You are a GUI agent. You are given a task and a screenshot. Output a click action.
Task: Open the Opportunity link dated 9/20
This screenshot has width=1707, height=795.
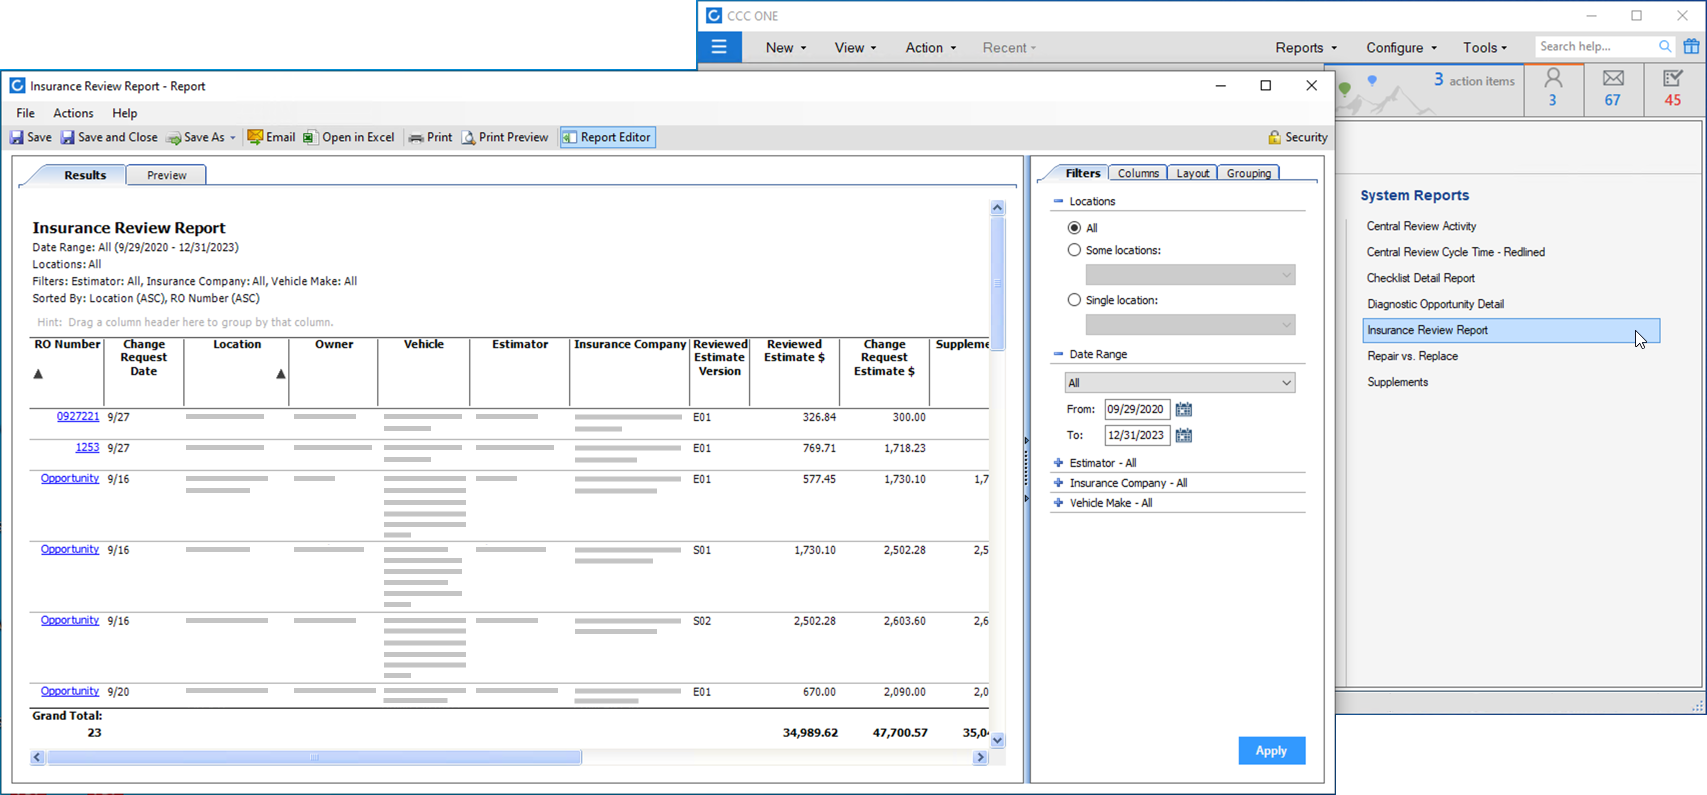tap(69, 691)
